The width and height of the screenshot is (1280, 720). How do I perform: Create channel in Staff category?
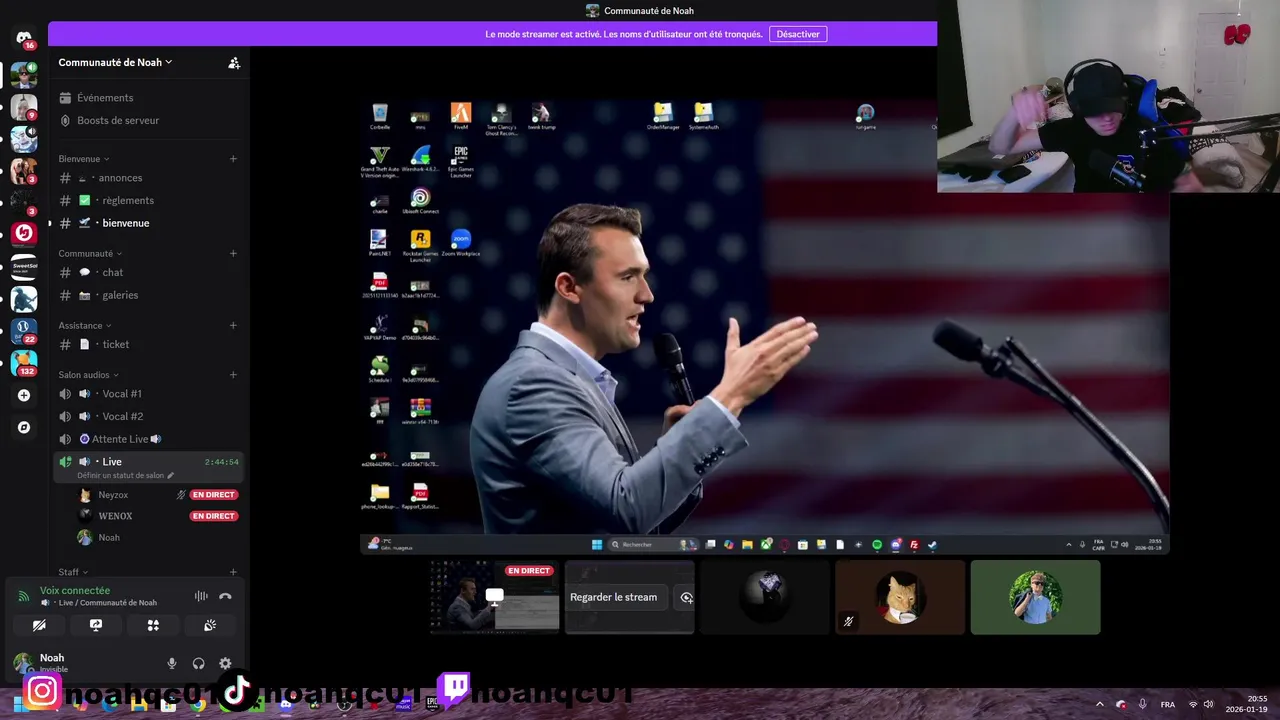point(233,572)
